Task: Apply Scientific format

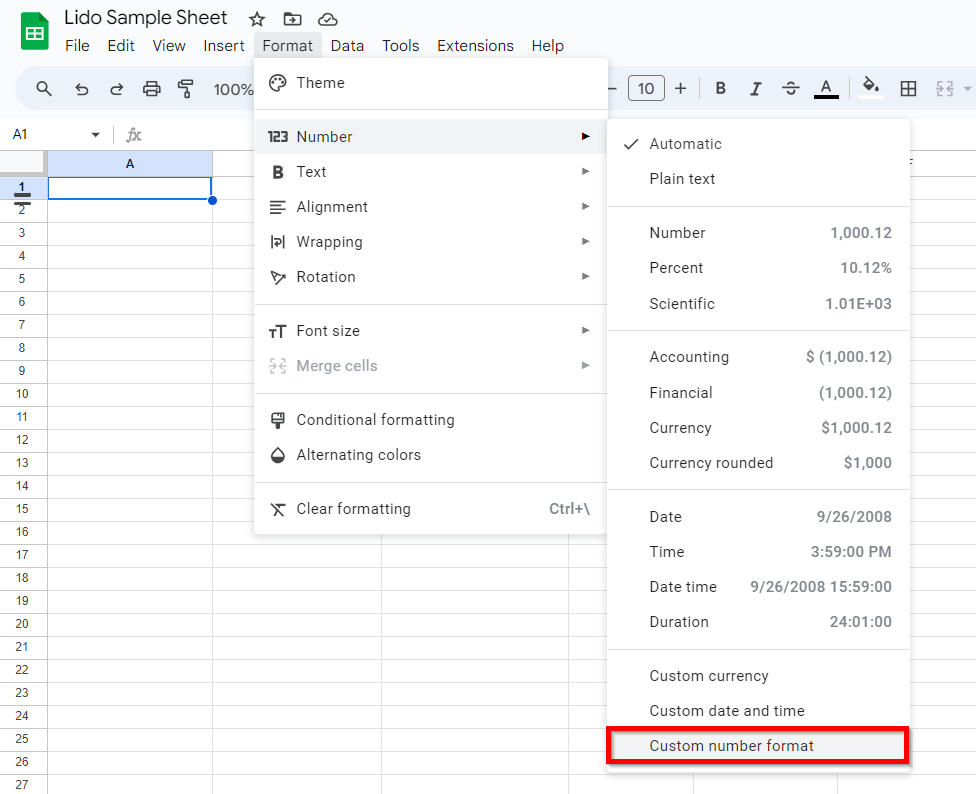Action: click(758, 304)
